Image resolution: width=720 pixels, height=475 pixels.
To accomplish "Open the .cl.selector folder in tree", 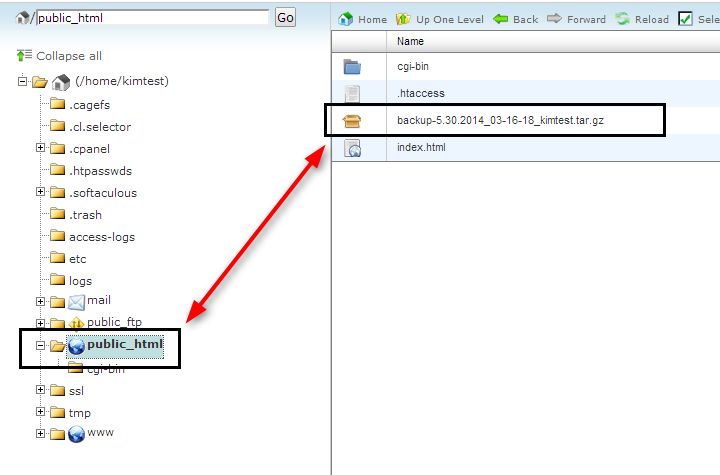I will [100, 127].
